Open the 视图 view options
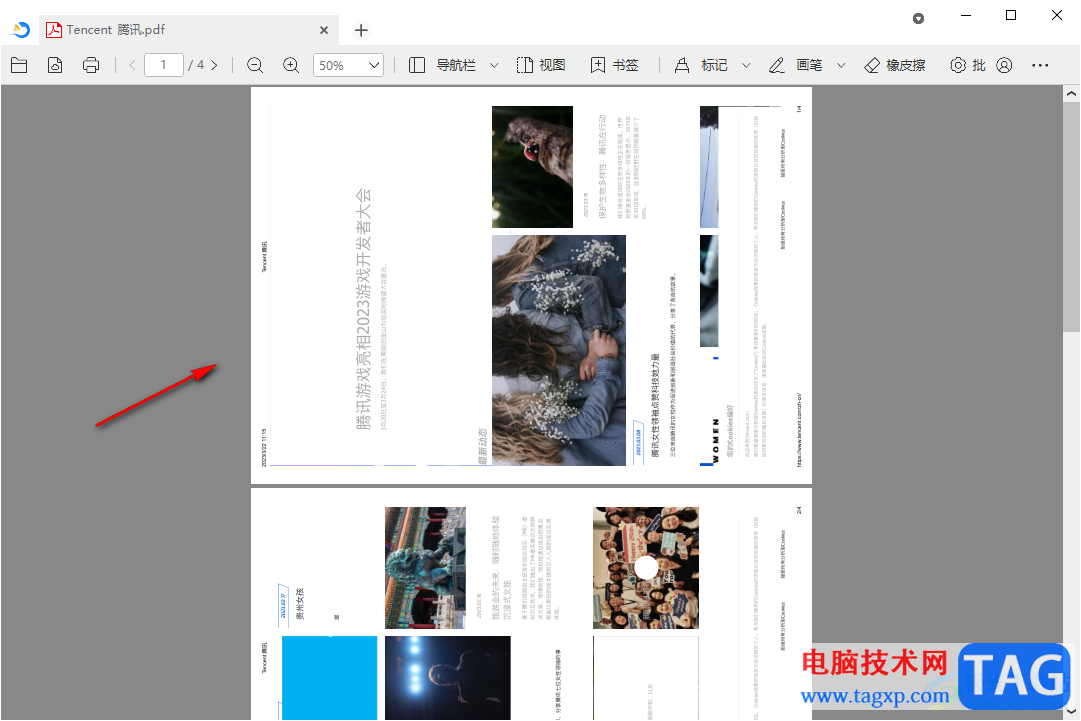Screen dimensions: 1081x721 coord(541,65)
